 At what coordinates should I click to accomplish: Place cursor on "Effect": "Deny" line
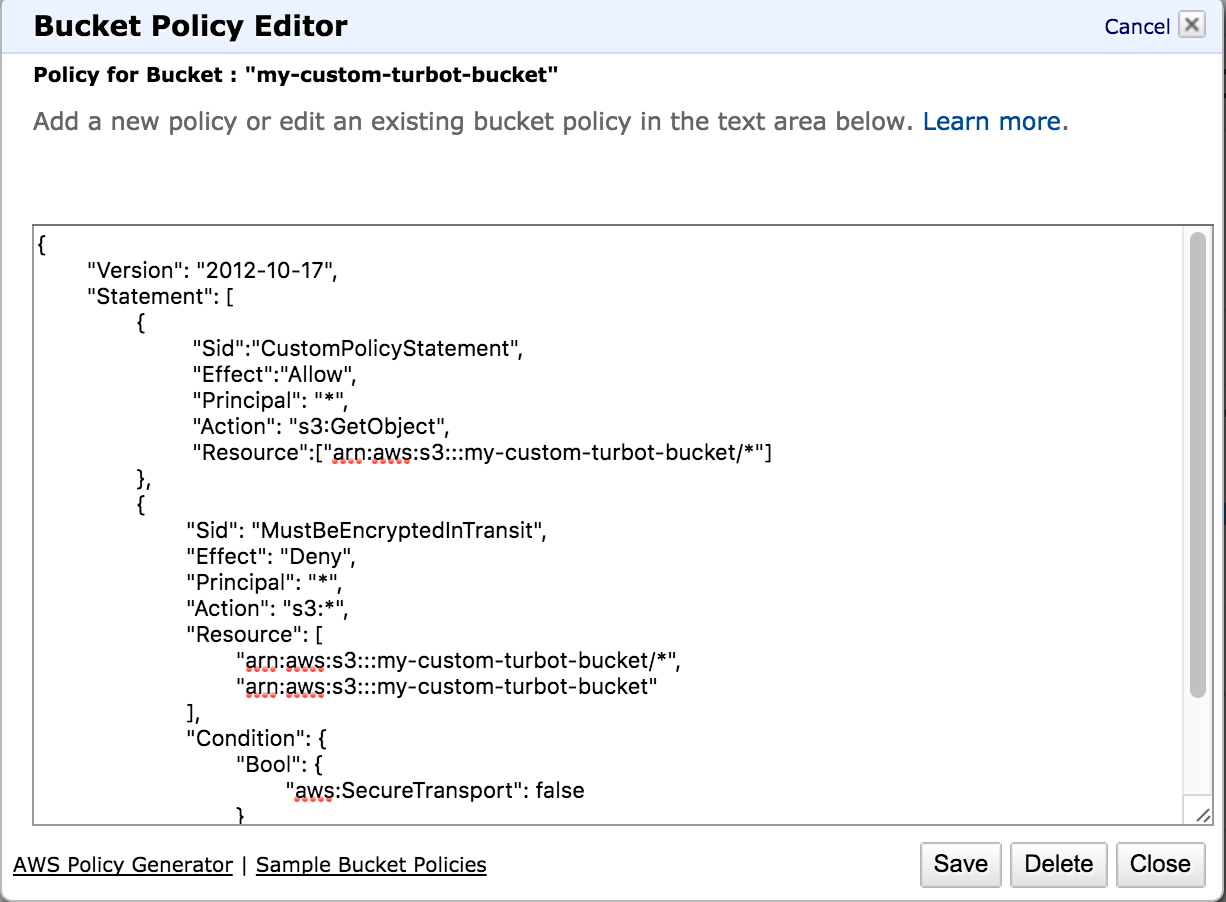(271, 556)
